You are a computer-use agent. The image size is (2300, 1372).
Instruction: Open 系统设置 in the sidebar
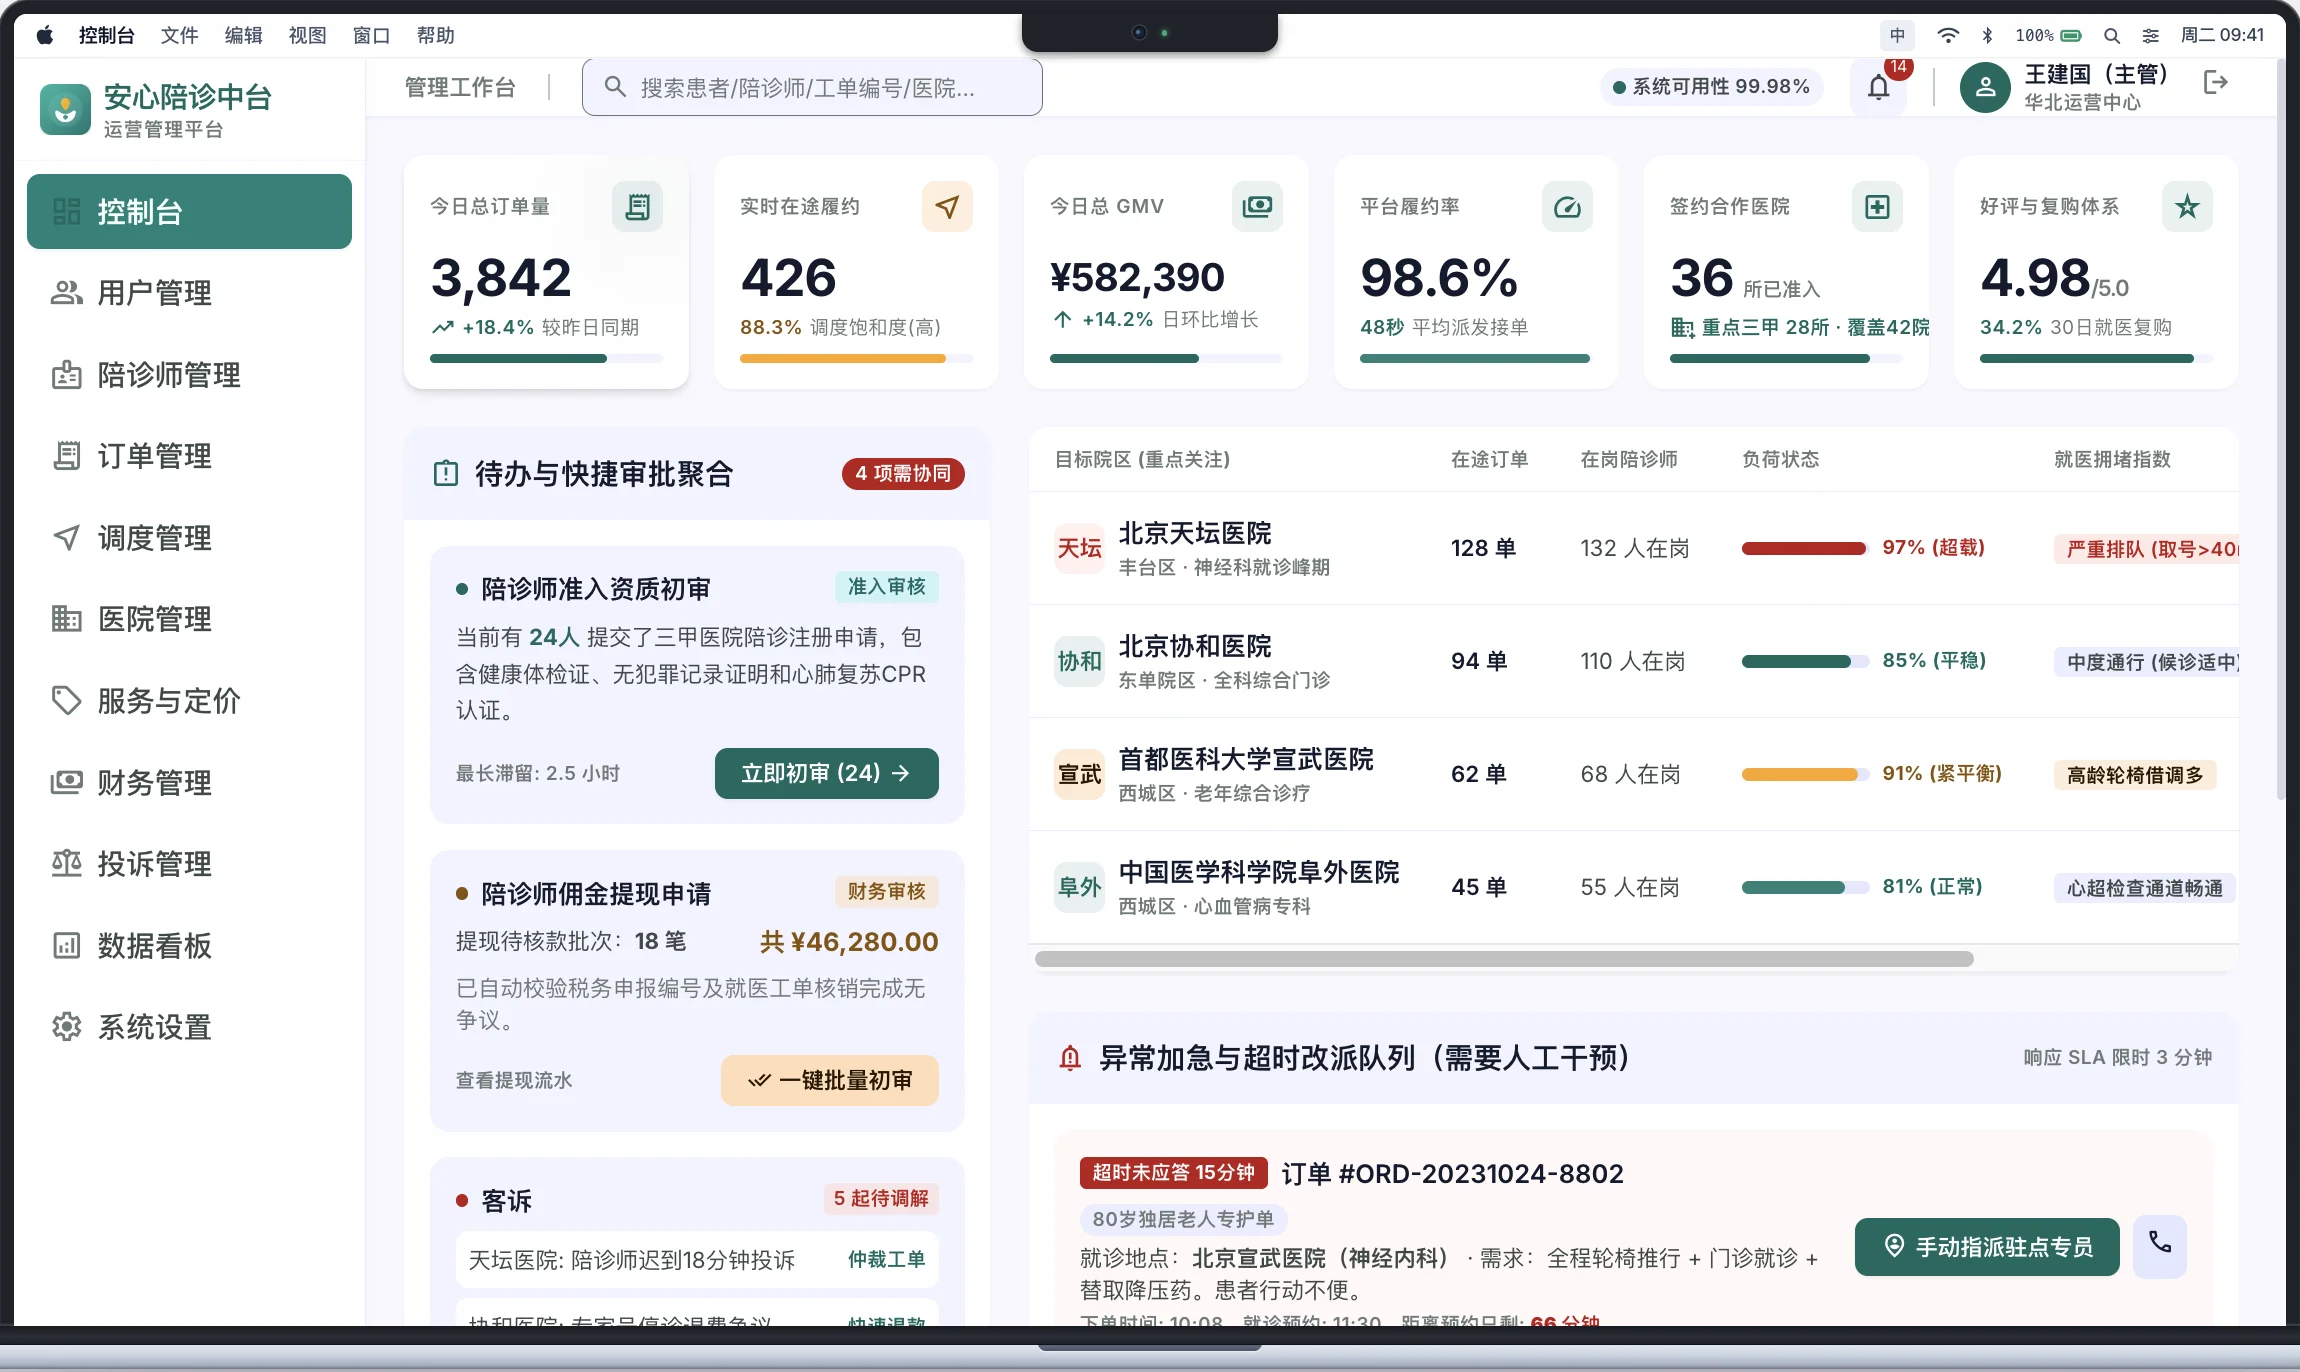(189, 1027)
